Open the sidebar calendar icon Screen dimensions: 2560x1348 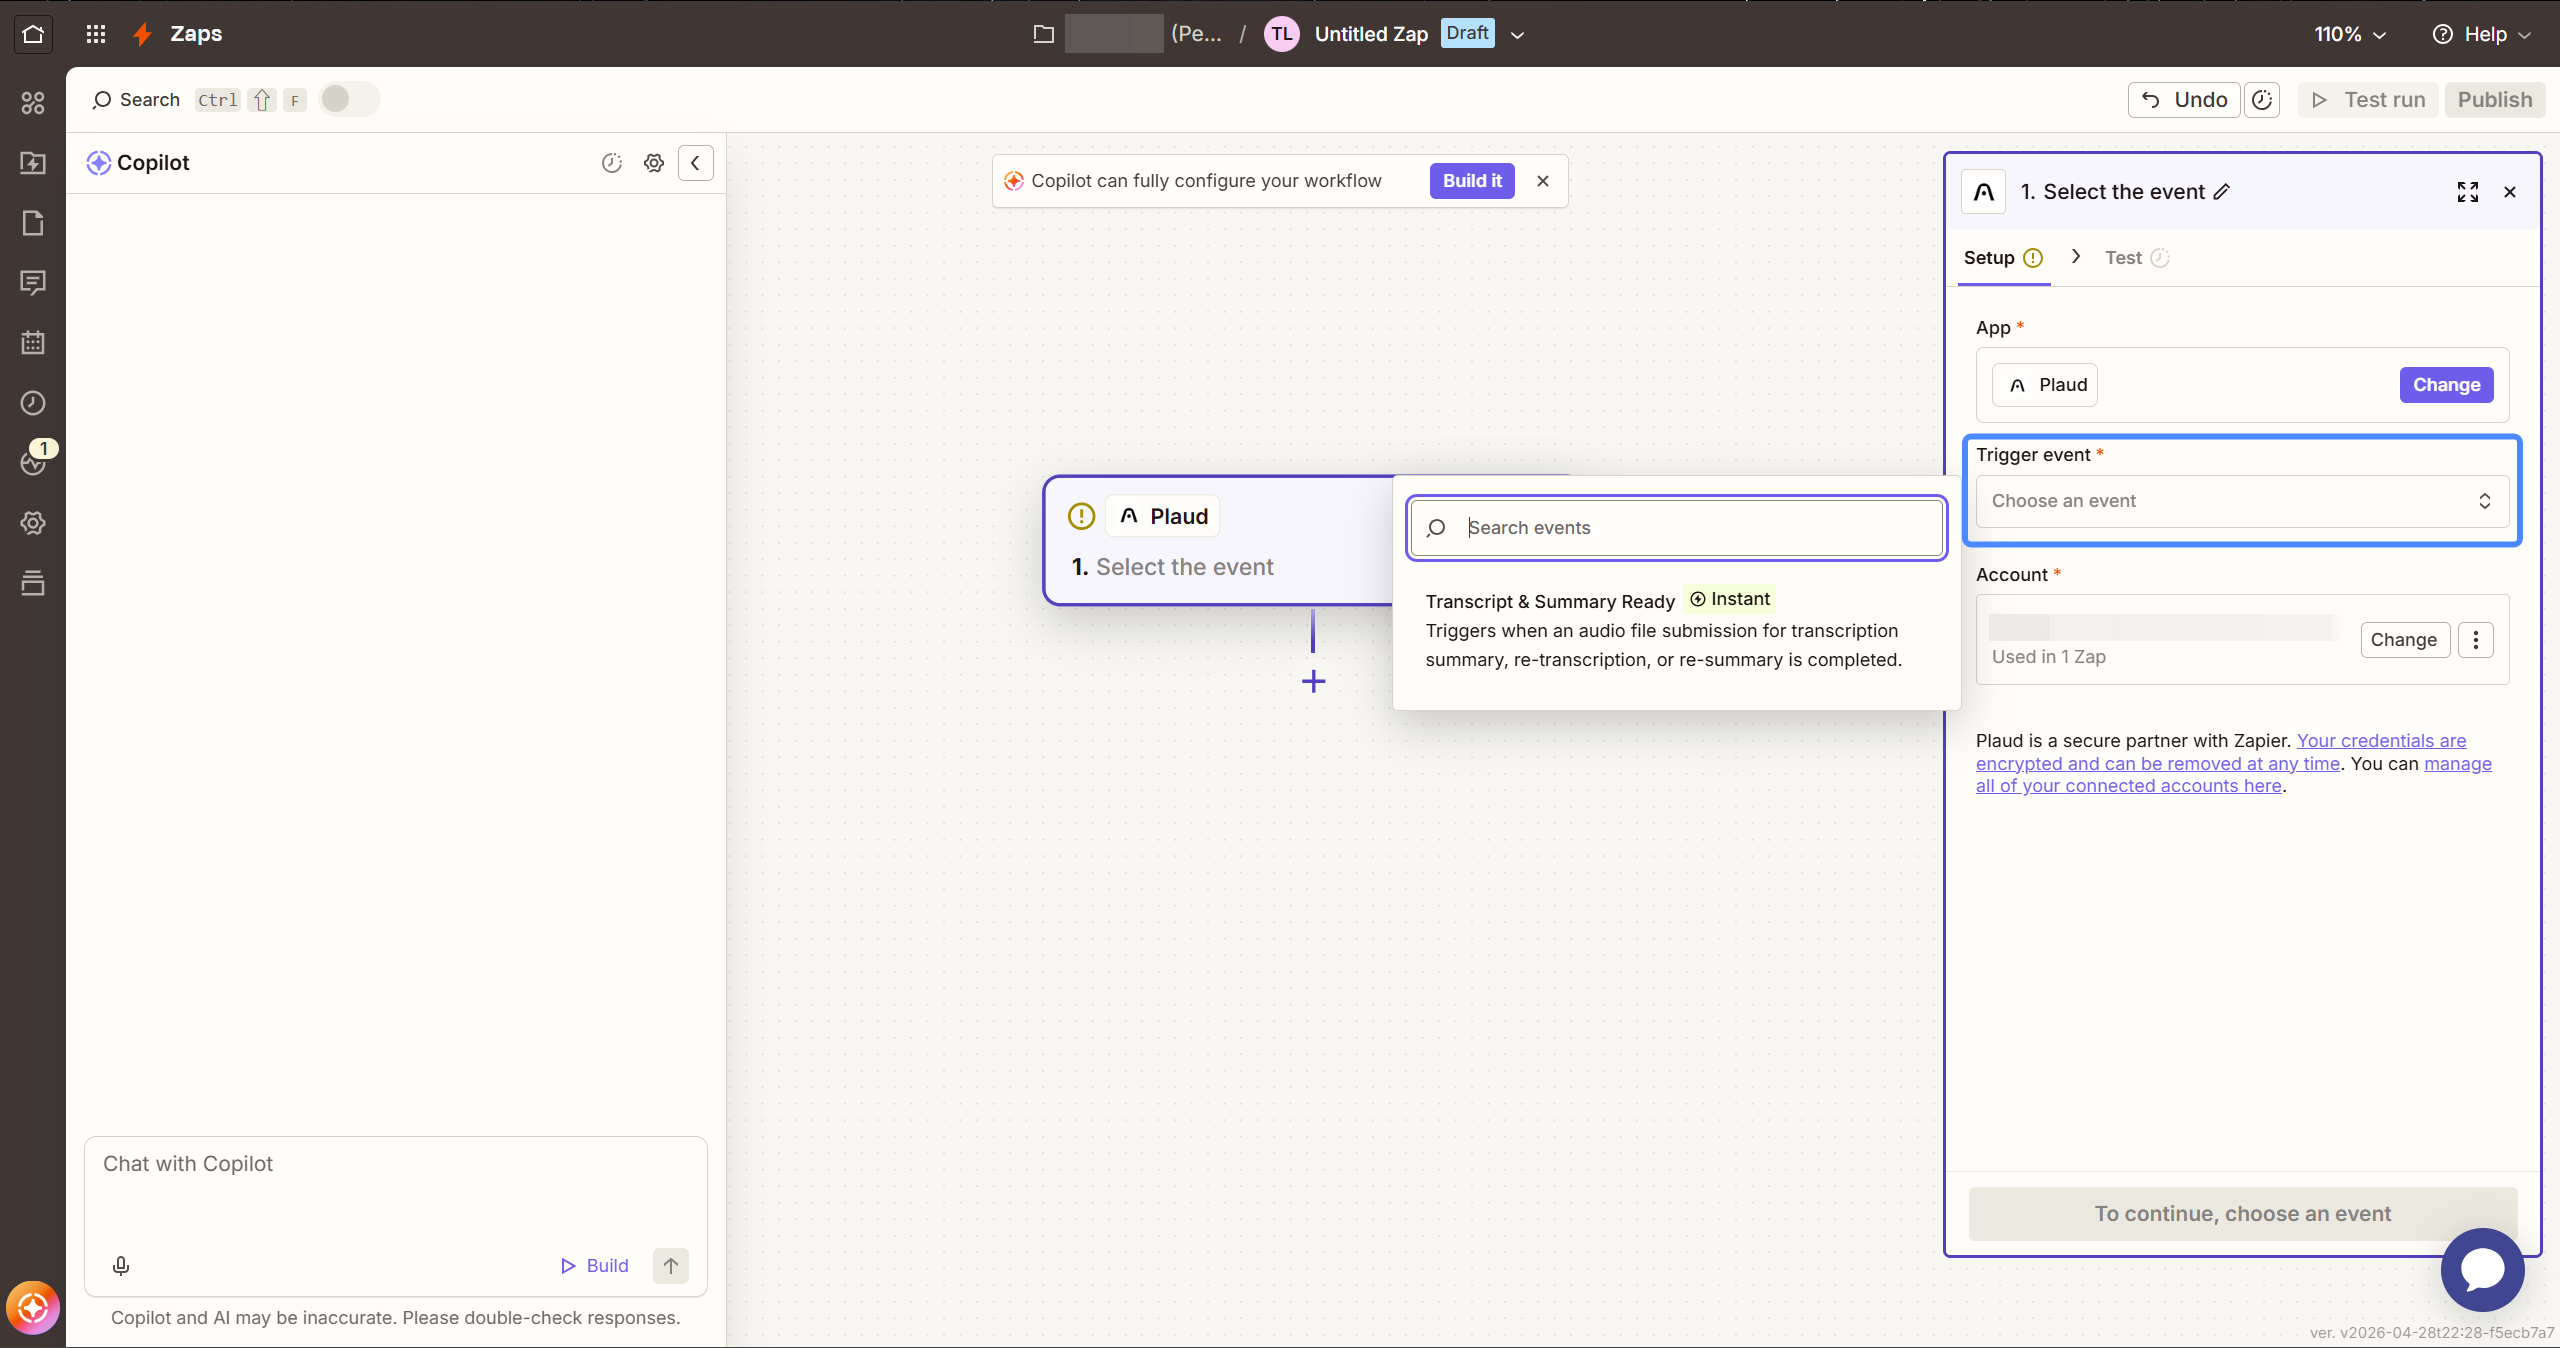[x=33, y=343]
